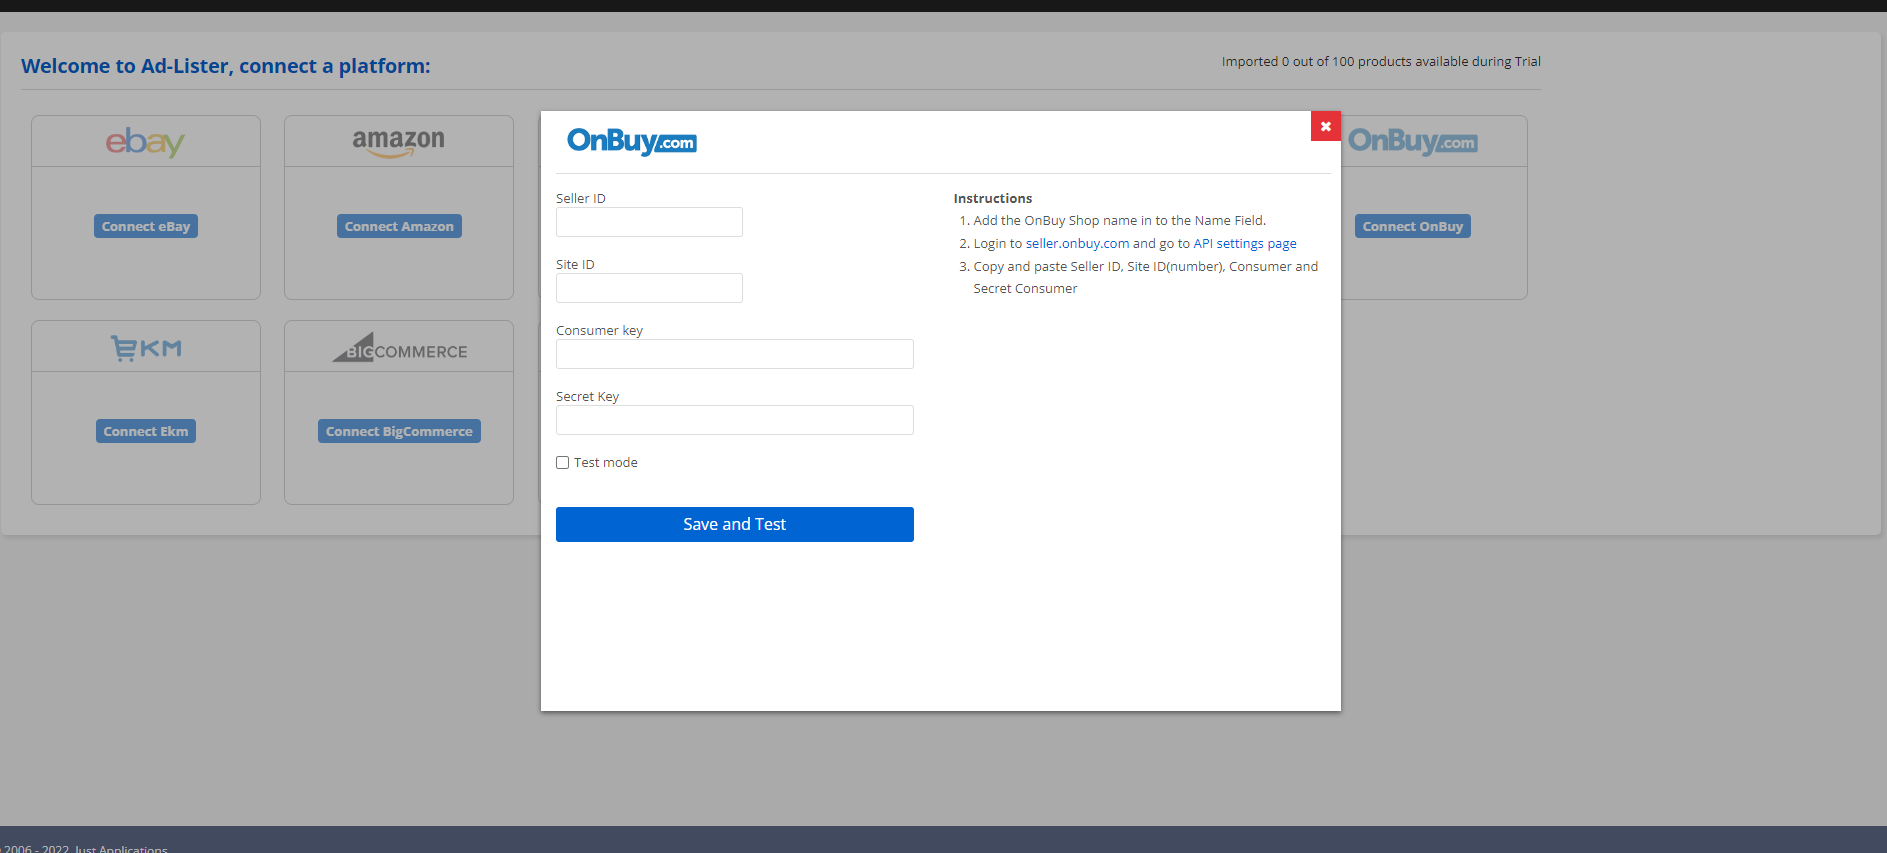Image resolution: width=1887 pixels, height=853 pixels.
Task: Click the Connect eBay button
Action: pyautogui.click(x=146, y=226)
